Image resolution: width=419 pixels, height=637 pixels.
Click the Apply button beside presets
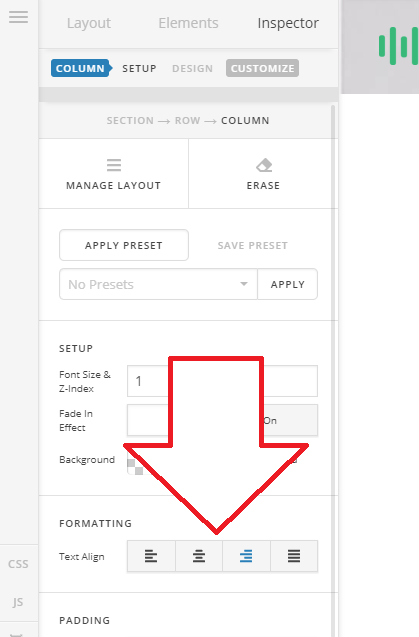288,284
